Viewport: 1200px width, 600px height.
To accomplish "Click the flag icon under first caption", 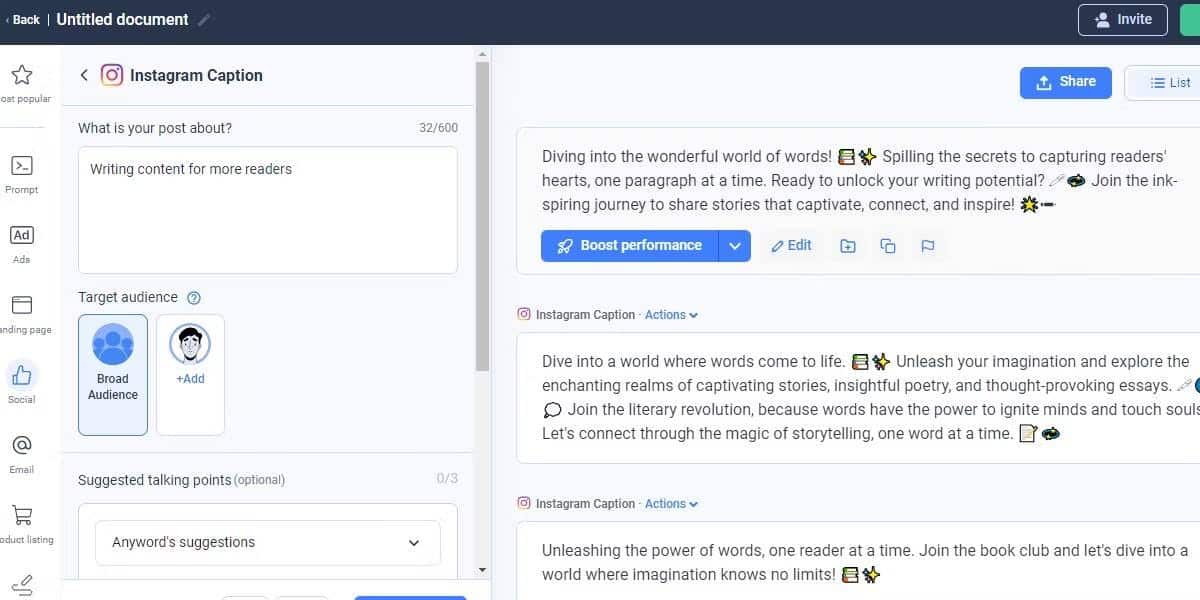I will (x=927, y=246).
